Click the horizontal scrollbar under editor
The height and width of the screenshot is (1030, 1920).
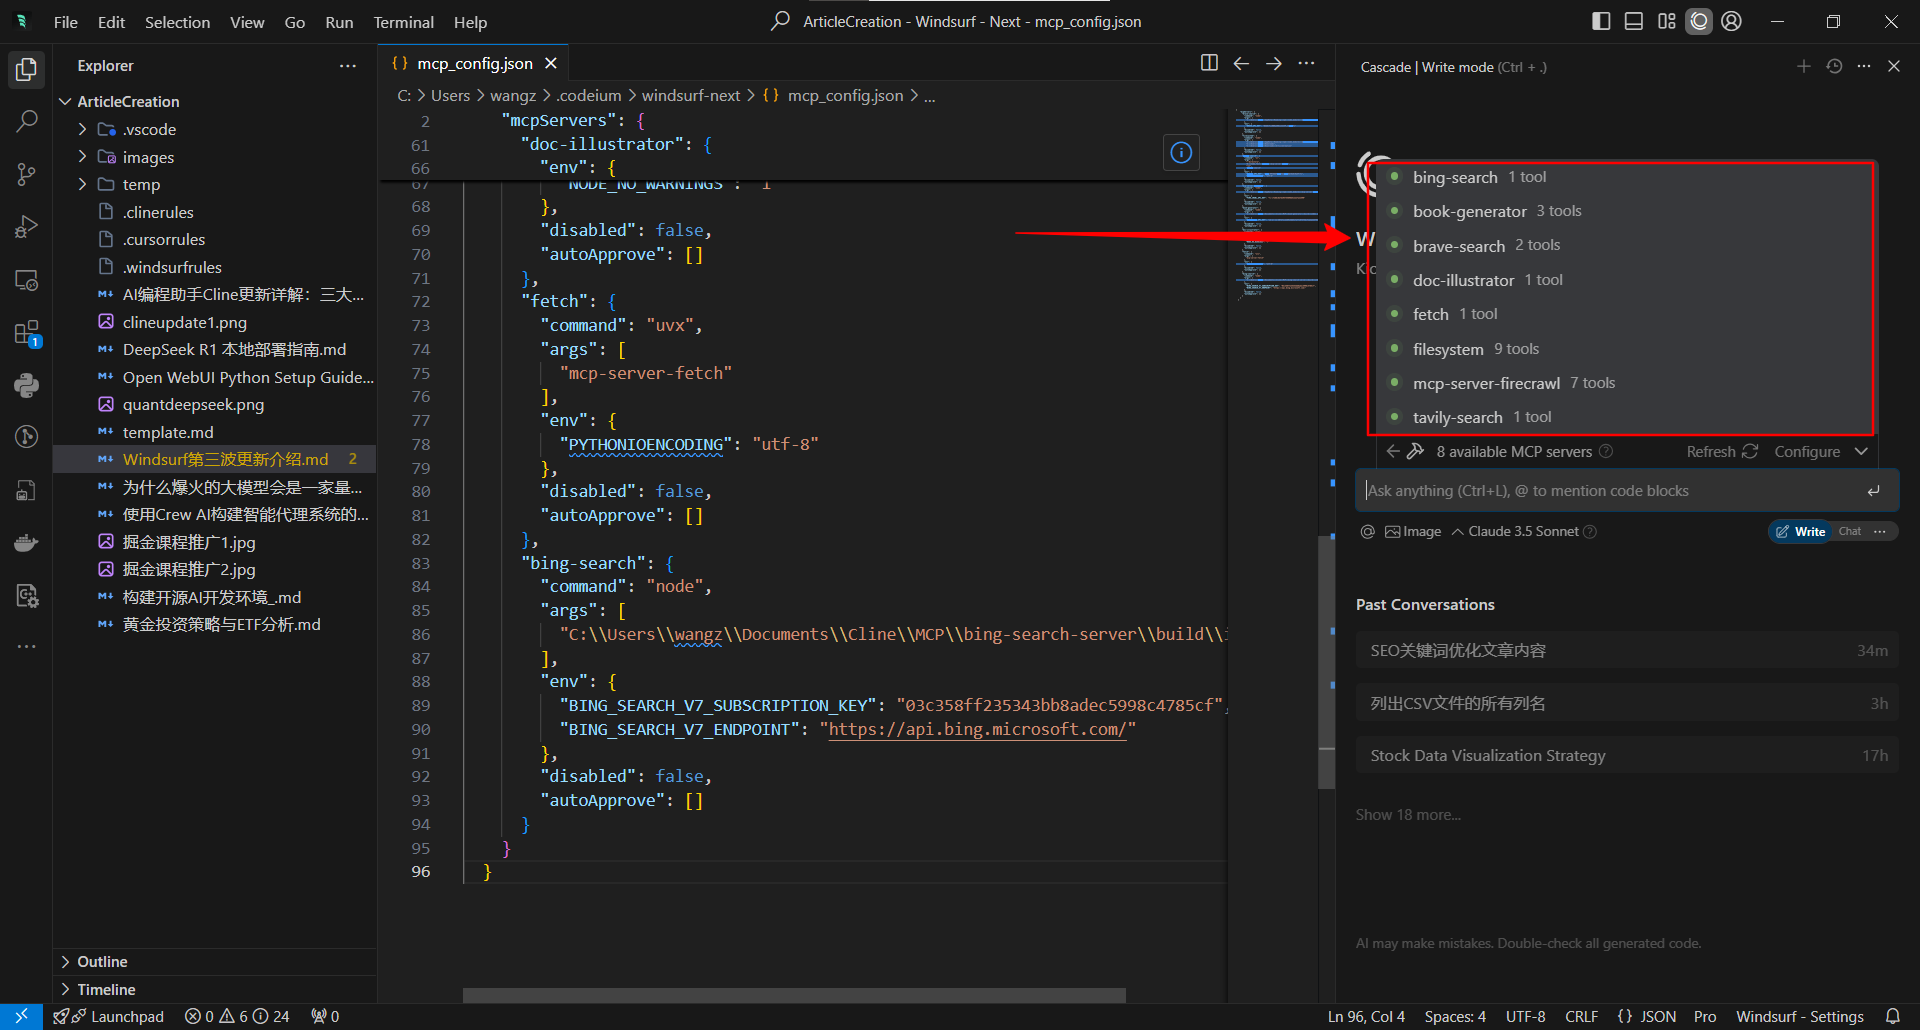[x=794, y=995]
